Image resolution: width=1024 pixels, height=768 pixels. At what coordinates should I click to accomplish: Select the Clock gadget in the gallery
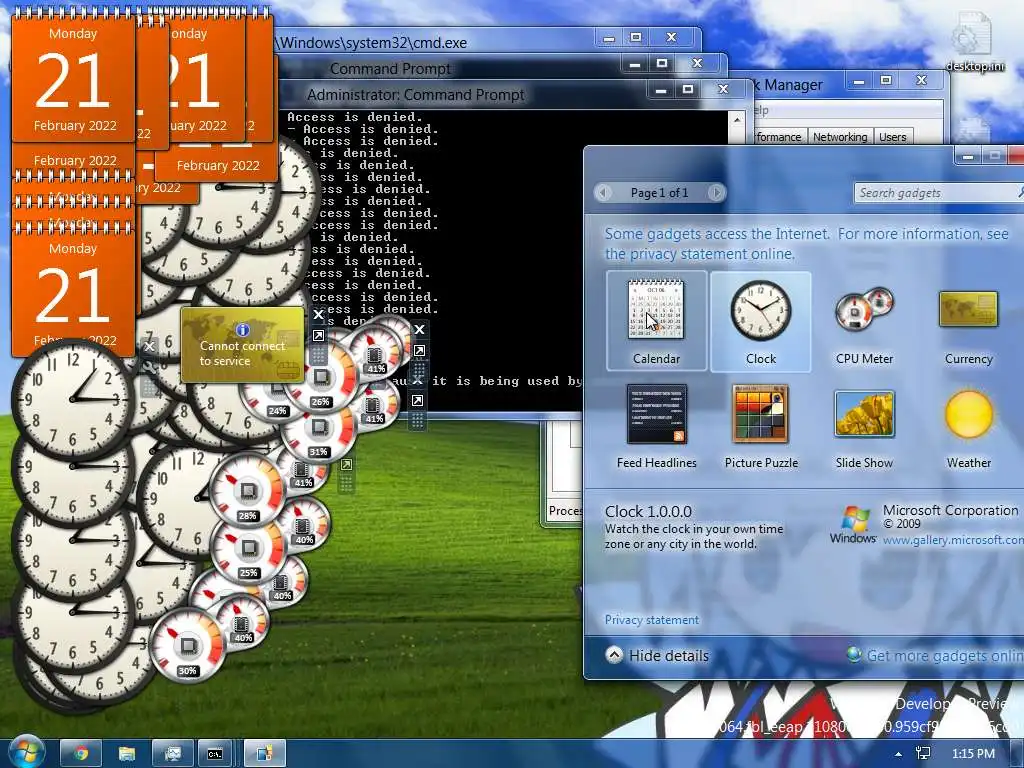point(761,321)
